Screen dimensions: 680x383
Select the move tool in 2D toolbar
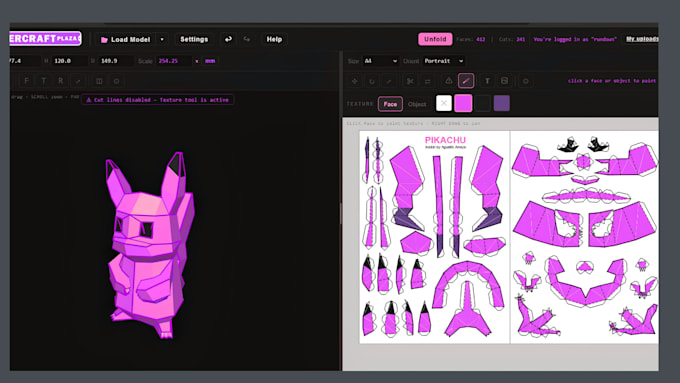(x=355, y=81)
